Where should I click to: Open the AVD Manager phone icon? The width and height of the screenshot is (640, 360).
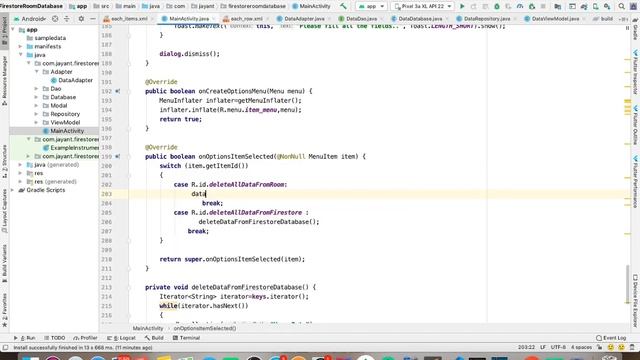(596, 6)
